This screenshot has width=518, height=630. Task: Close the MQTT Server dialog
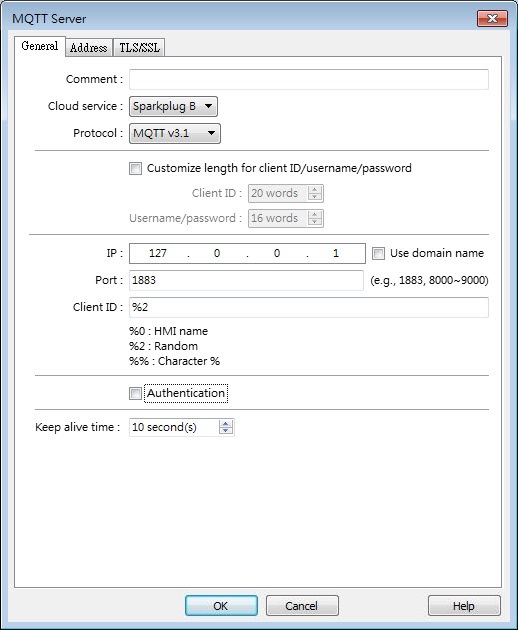492,18
